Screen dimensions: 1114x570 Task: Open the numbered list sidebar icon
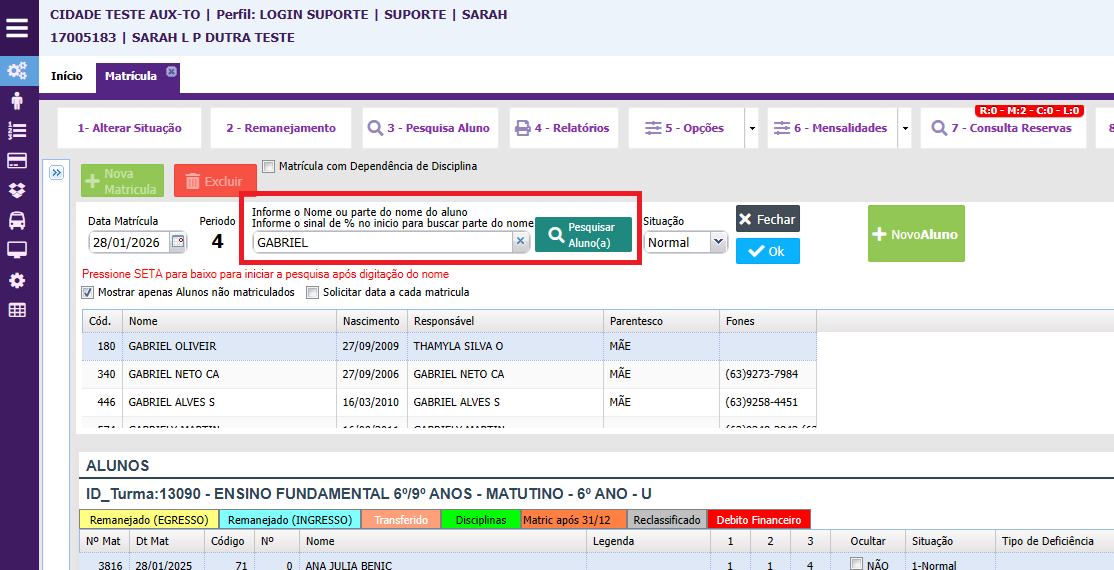tap(17, 130)
